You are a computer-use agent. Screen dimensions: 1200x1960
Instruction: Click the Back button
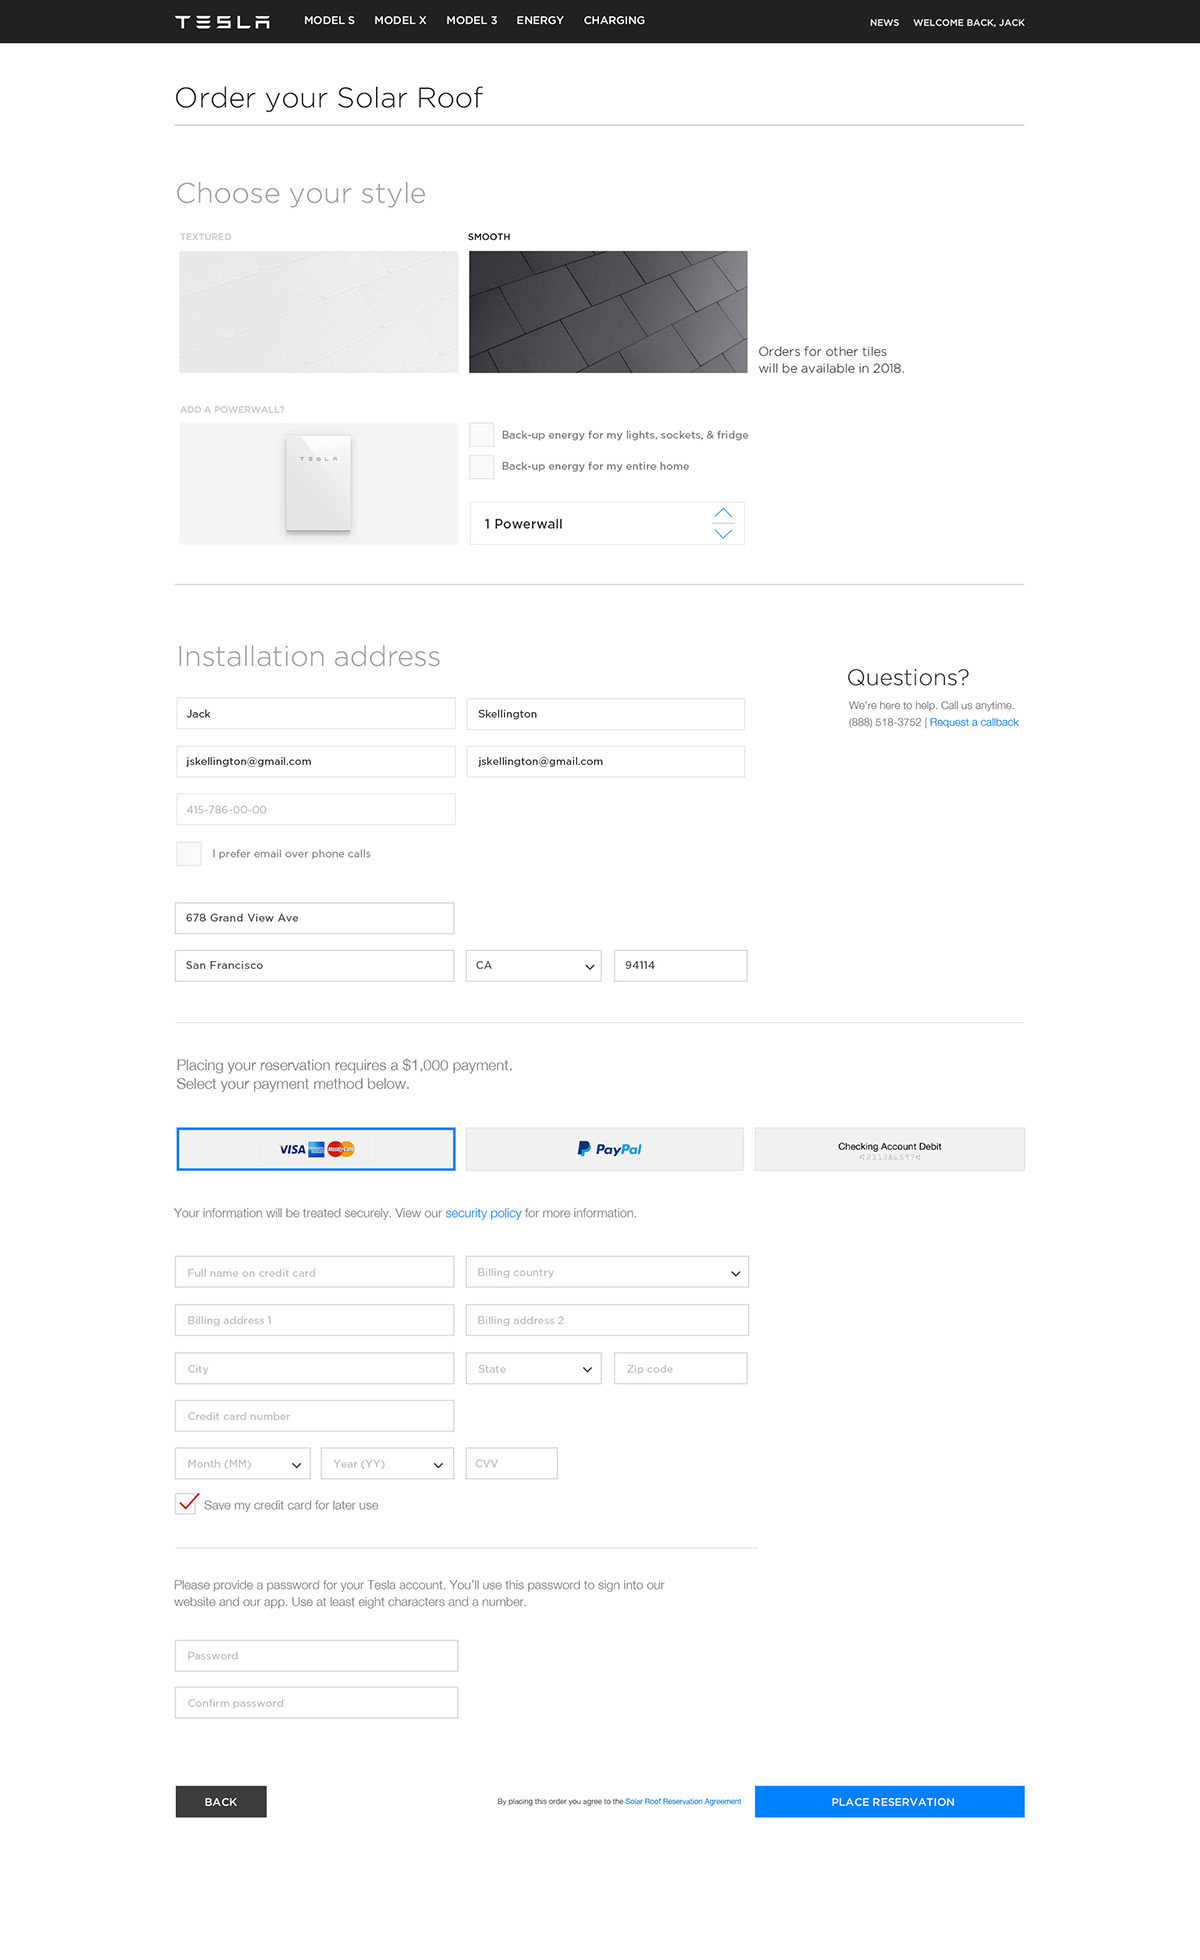(x=221, y=1802)
